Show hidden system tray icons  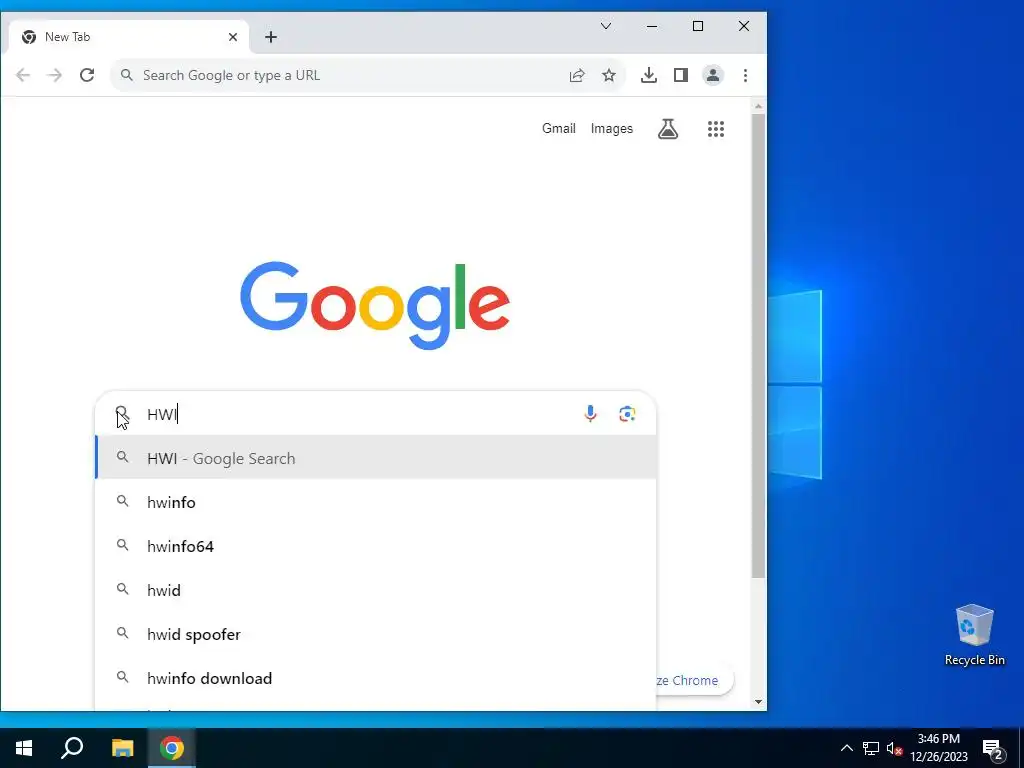846,748
